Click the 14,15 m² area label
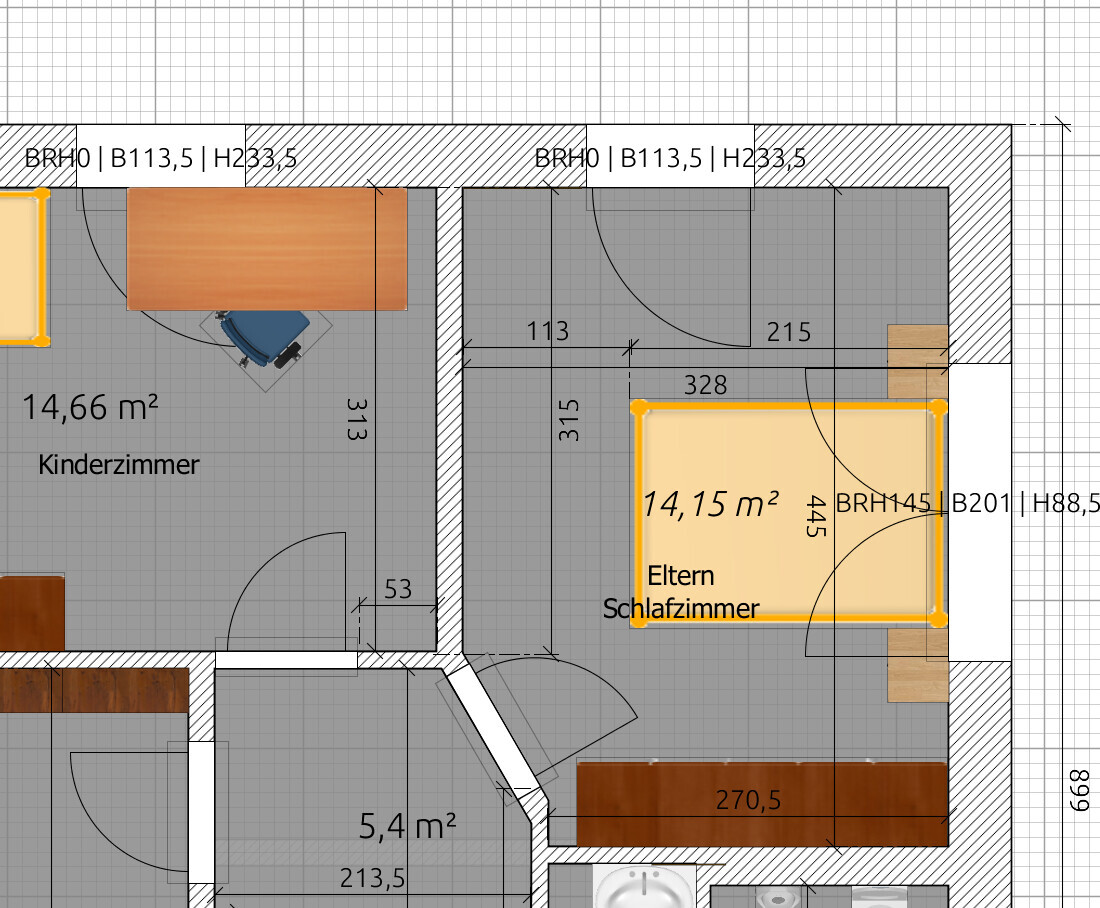This screenshot has width=1100, height=908. (709, 504)
